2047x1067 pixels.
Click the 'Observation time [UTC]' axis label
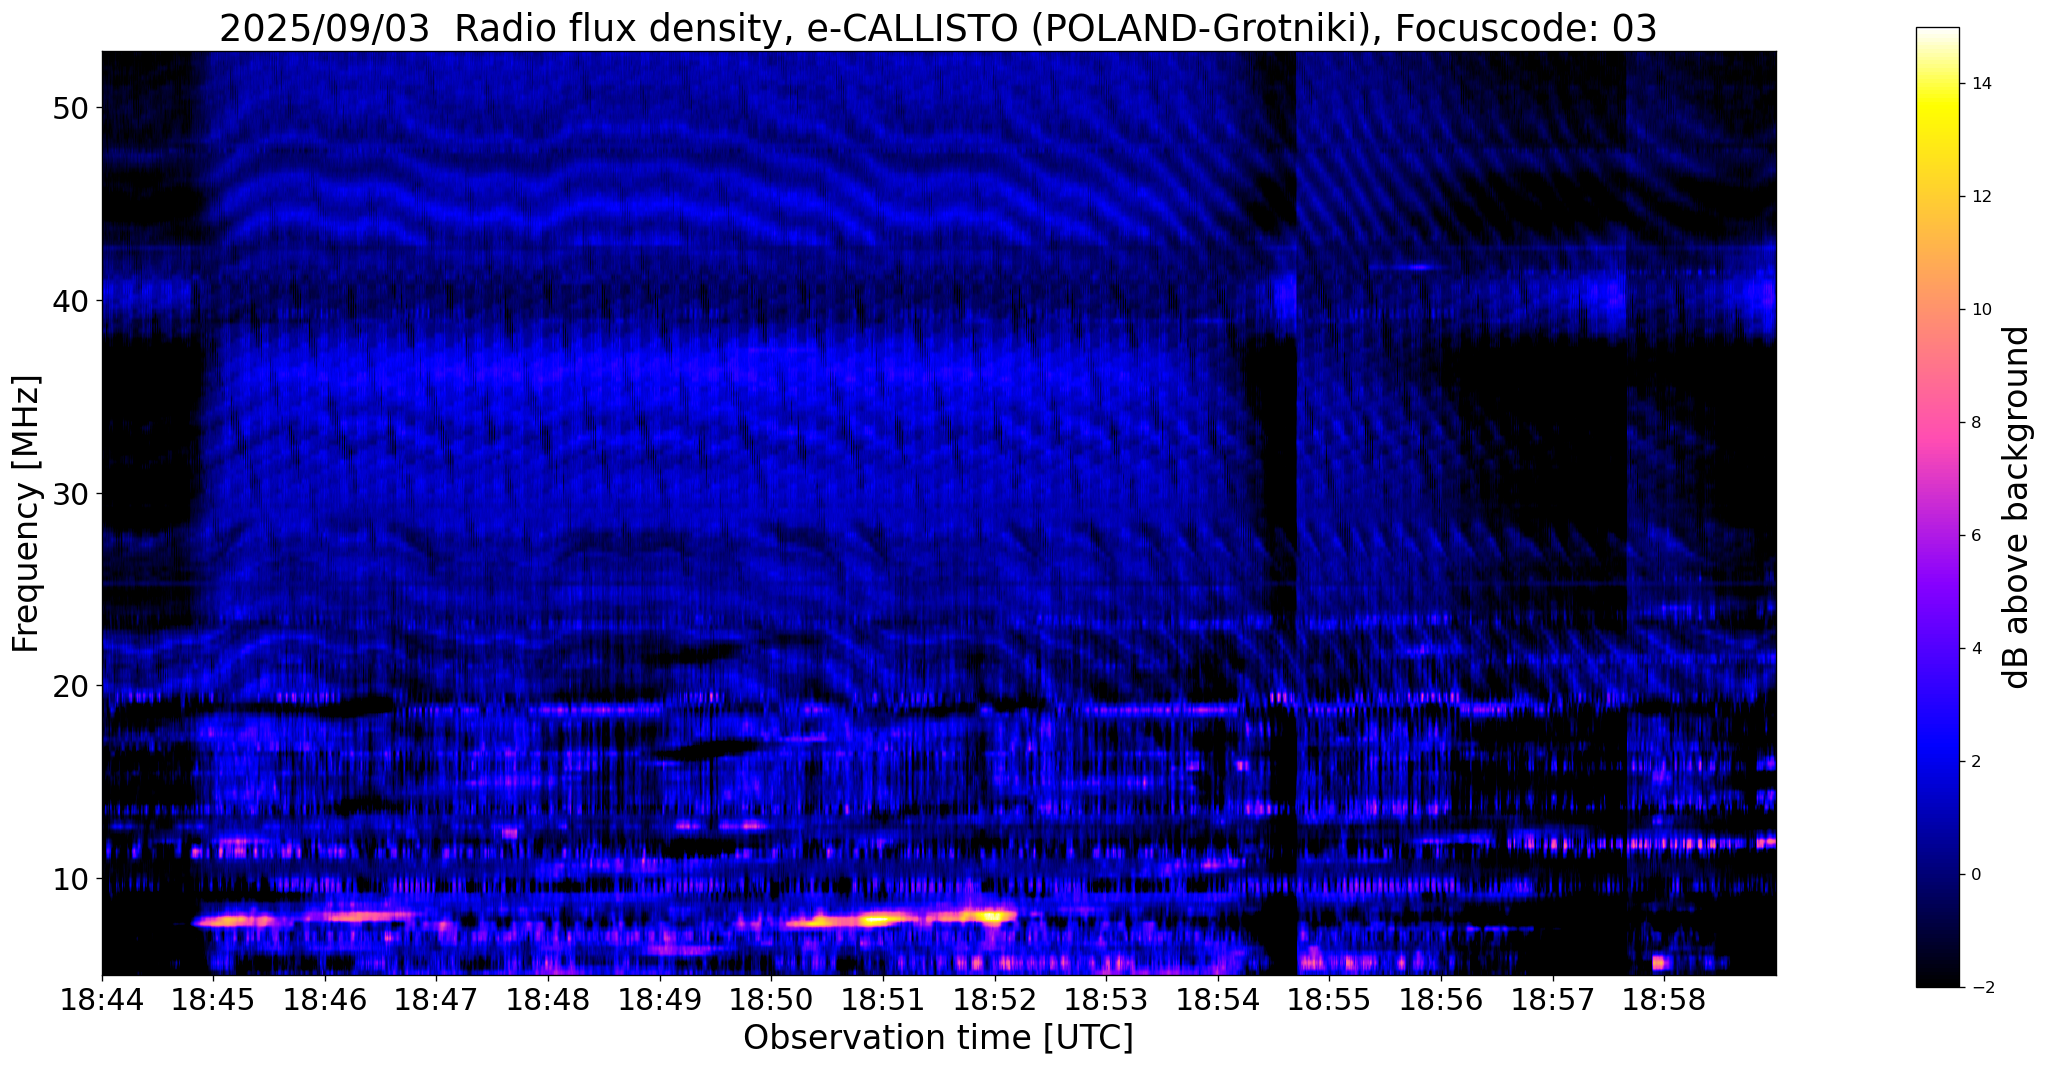(938, 1038)
